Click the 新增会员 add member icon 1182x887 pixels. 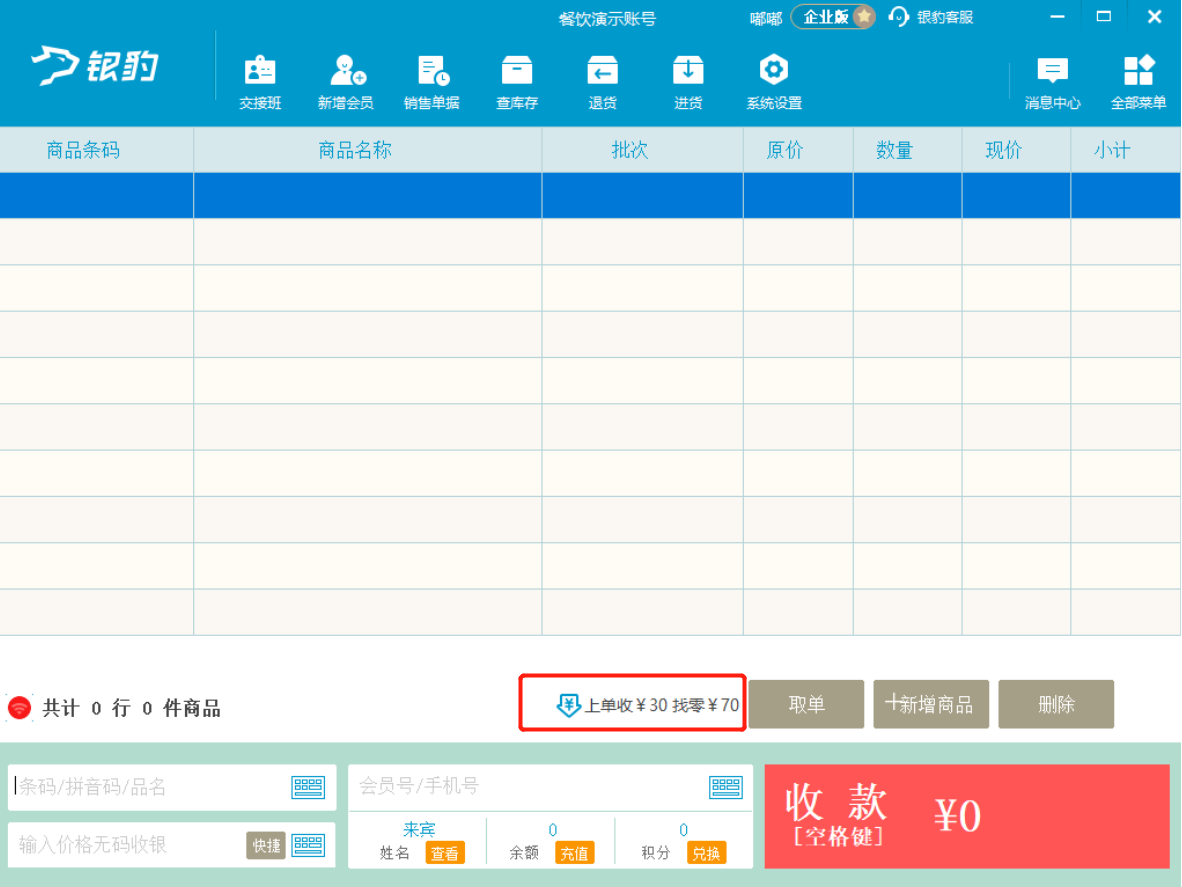tap(346, 82)
